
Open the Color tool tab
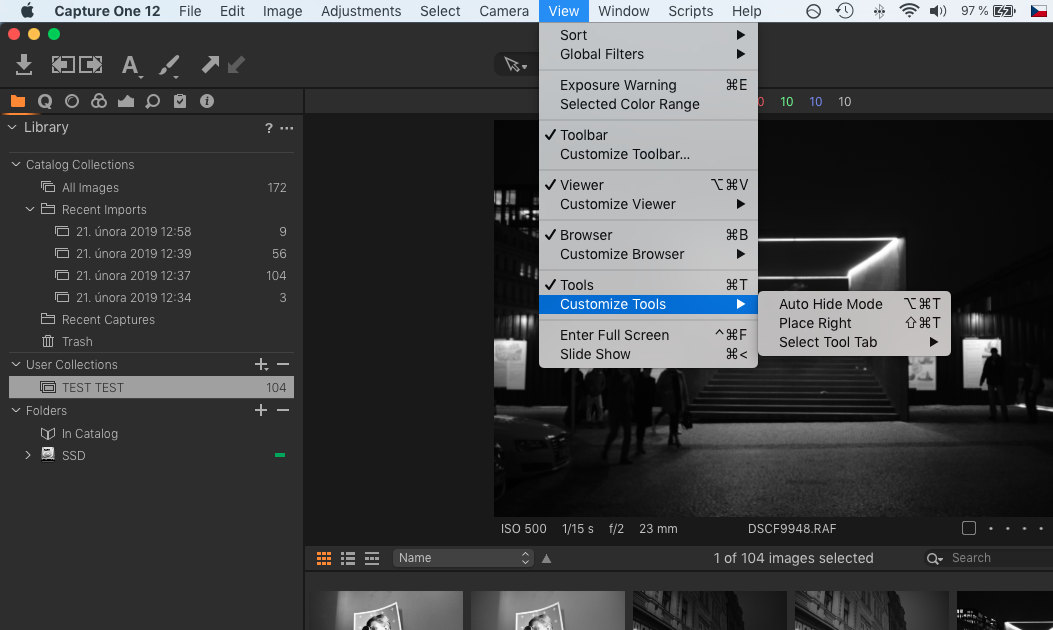coord(98,101)
